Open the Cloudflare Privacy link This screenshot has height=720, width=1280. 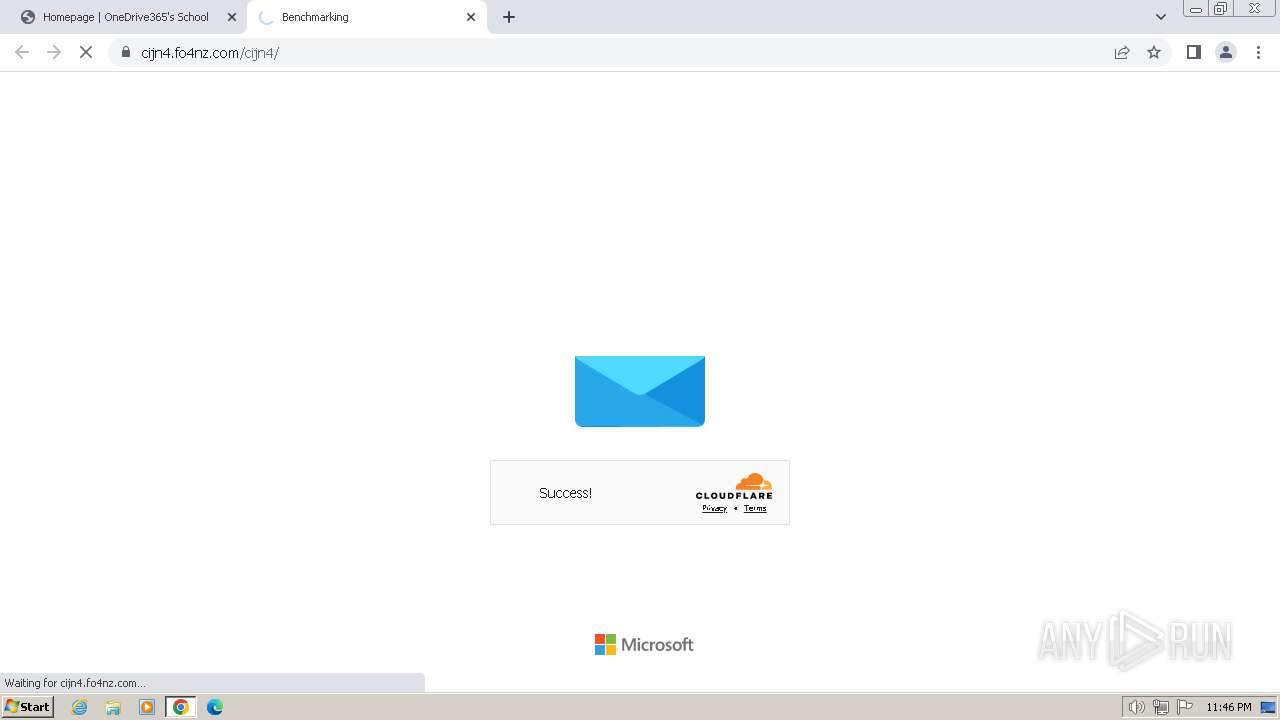(714, 508)
